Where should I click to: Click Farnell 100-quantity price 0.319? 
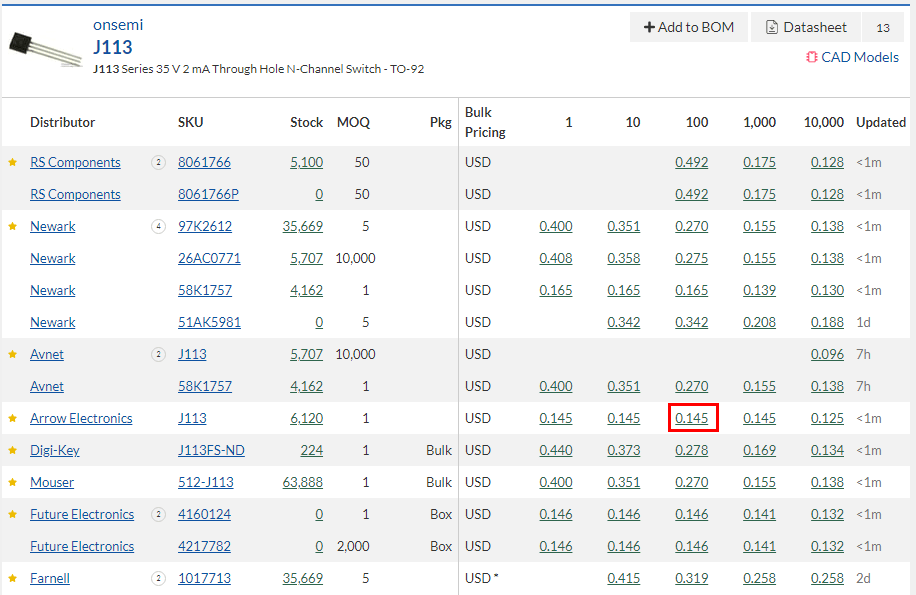692,578
